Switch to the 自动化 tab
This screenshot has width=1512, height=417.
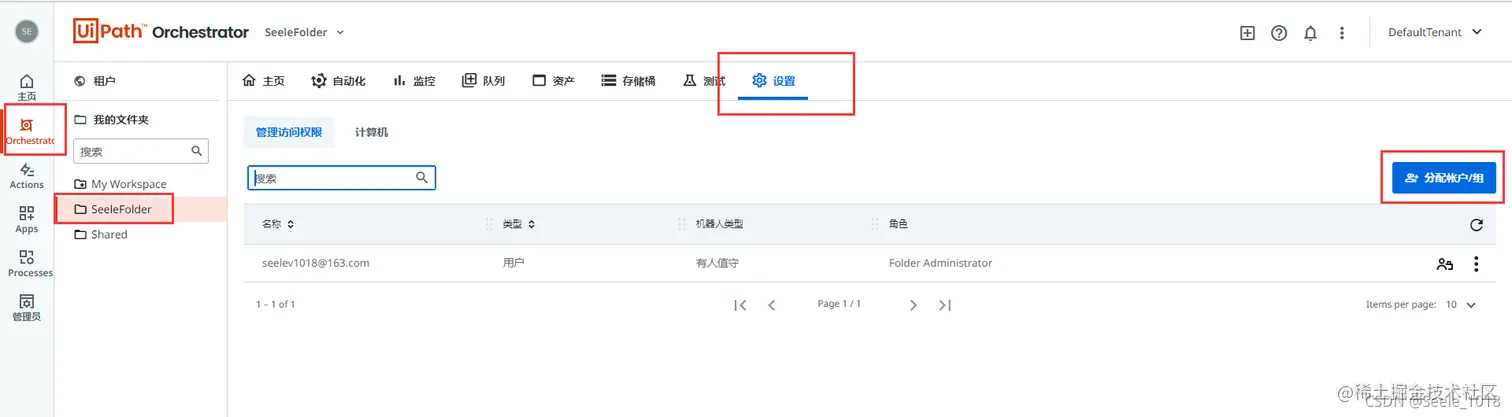click(x=338, y=81)
